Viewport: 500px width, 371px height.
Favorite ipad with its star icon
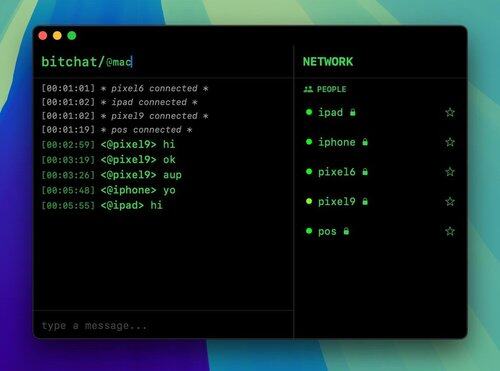click(450, 112)
